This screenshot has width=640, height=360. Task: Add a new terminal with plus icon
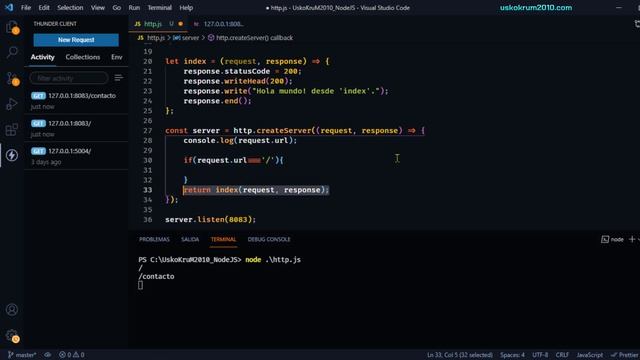(x=632, y=239)
